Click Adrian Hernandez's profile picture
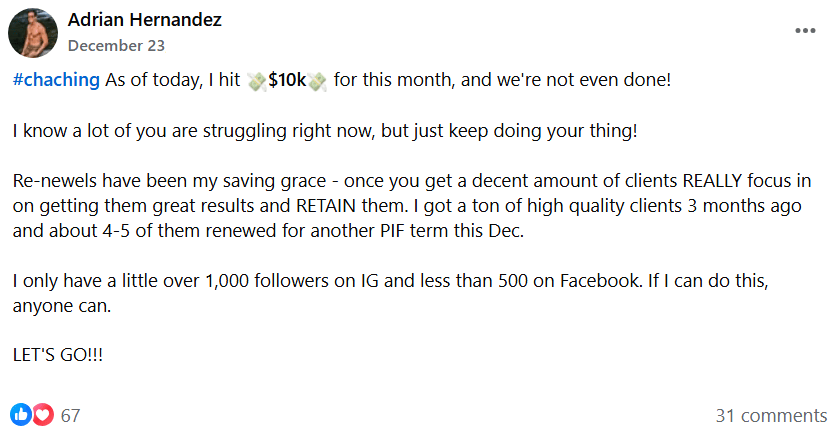The width and height of the screenshot is (839, 430). pyautogui.click(x=33, y=32)
